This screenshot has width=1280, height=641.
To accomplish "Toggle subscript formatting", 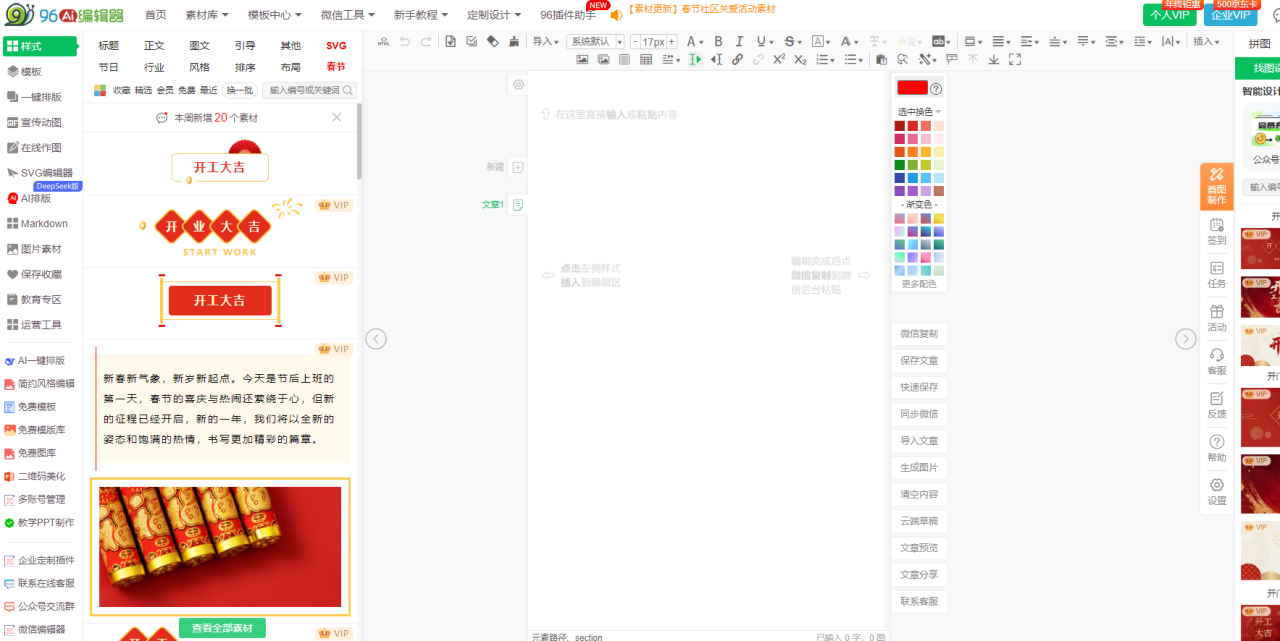I will coord(800,60).
